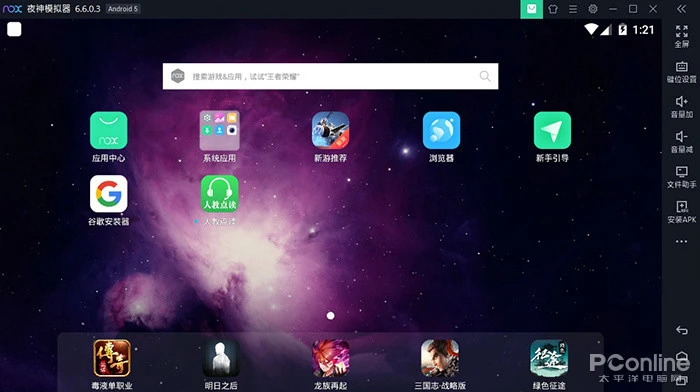Click the cellular signal status icon

coord(606,29)
